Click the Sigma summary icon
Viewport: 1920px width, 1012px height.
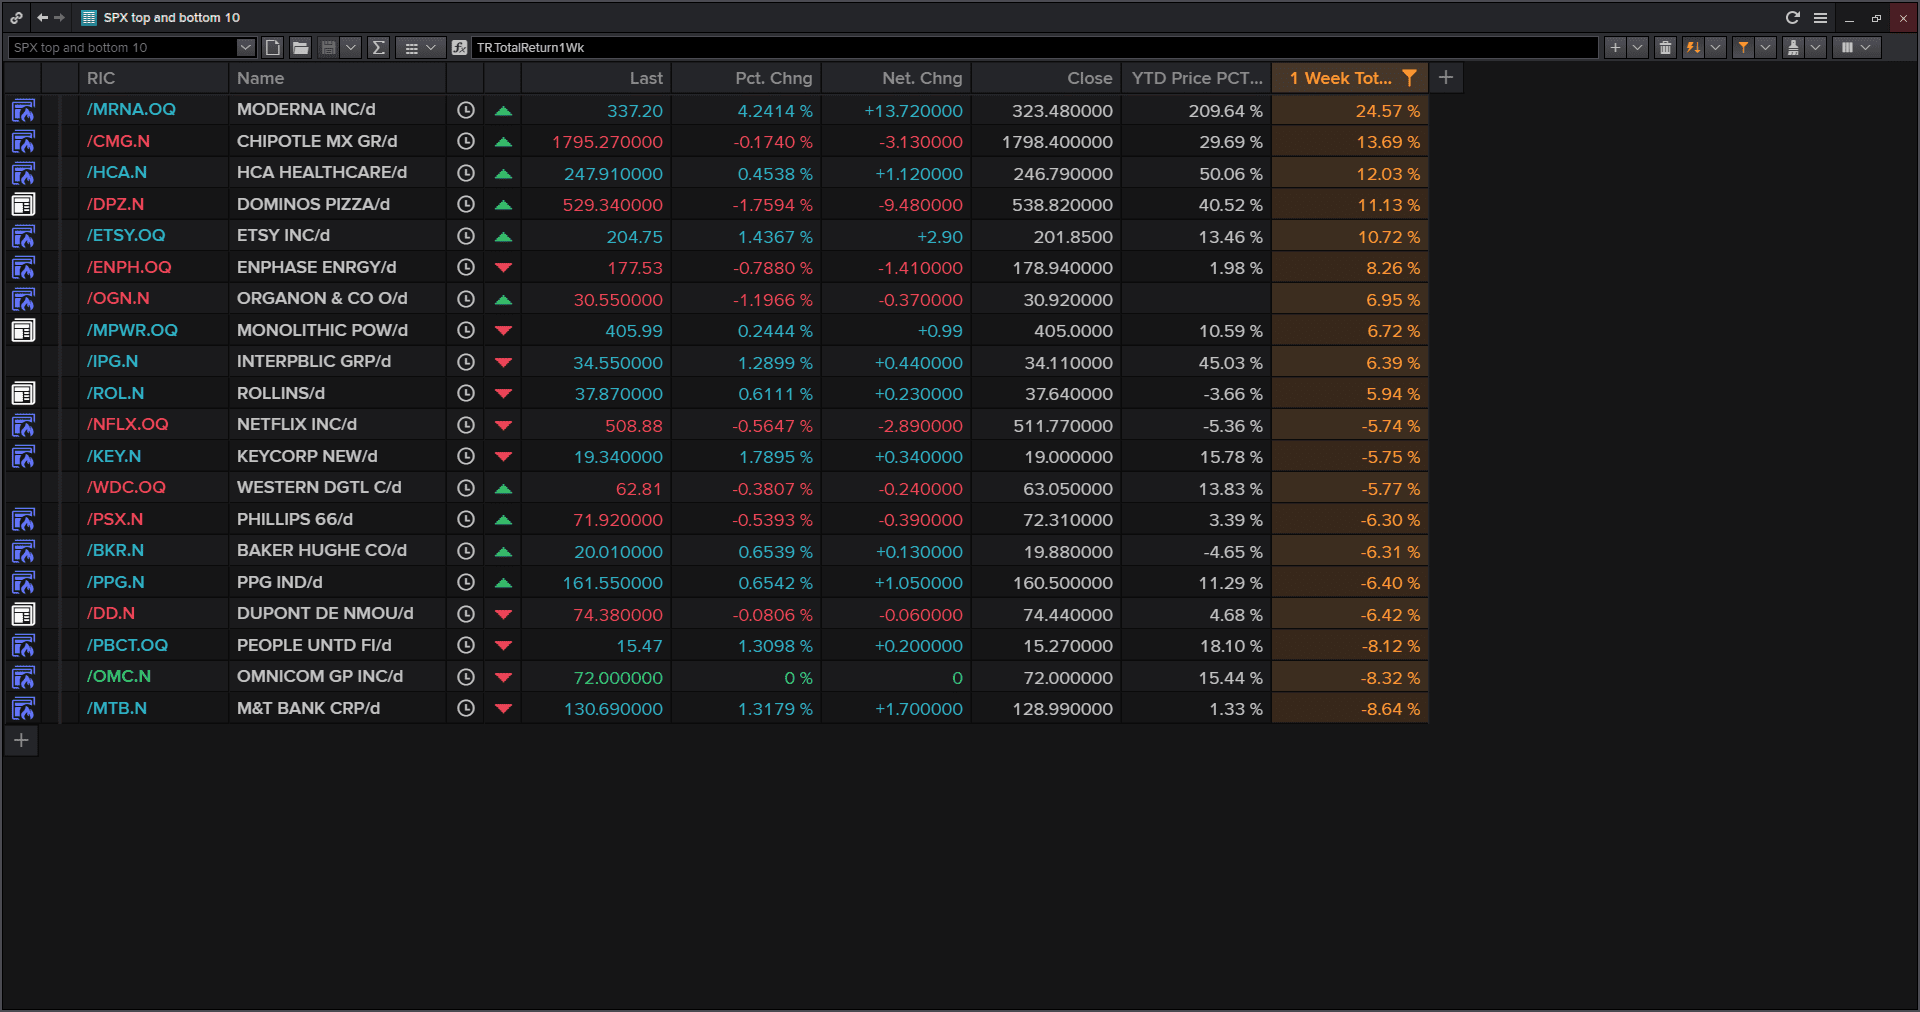(x=378, y=47)
